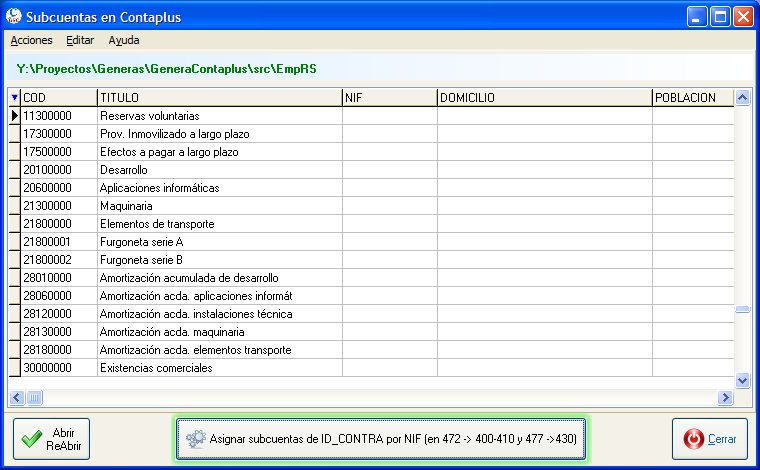Screen dimensions: 760x470
Task: Click the application icon in title bar
Action: point(14,16)
